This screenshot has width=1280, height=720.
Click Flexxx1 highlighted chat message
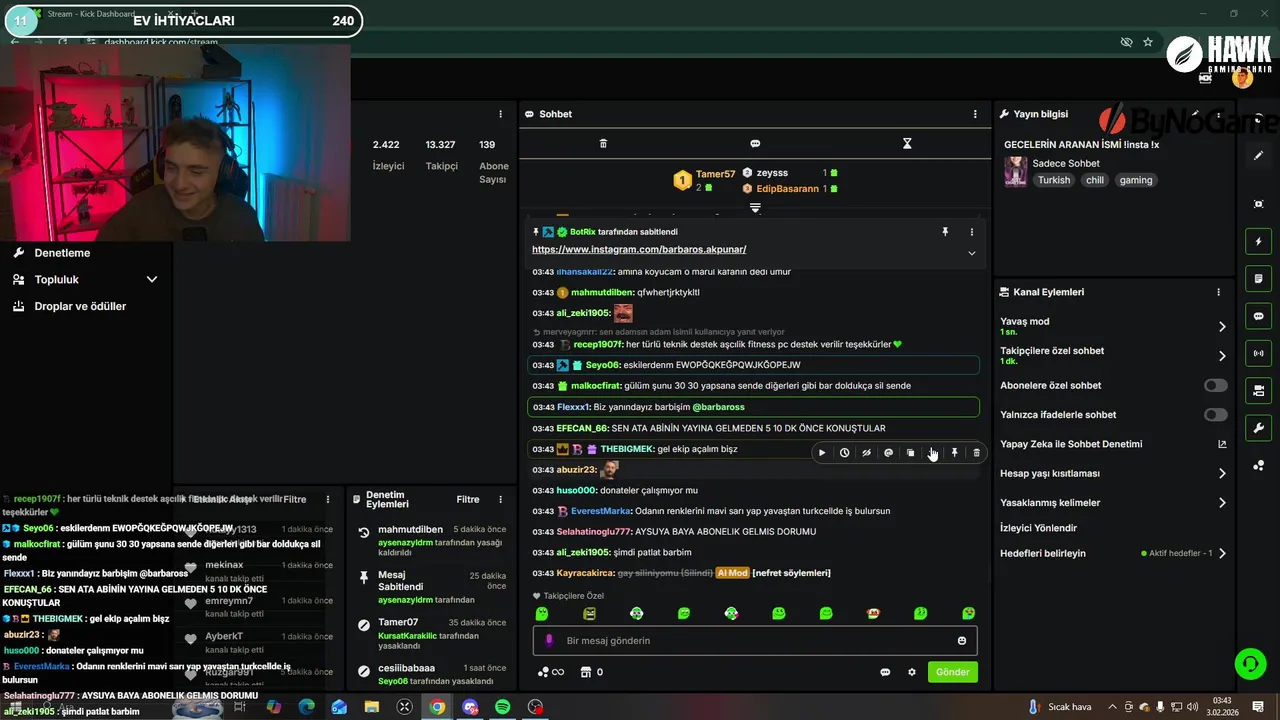coord(753,407)
